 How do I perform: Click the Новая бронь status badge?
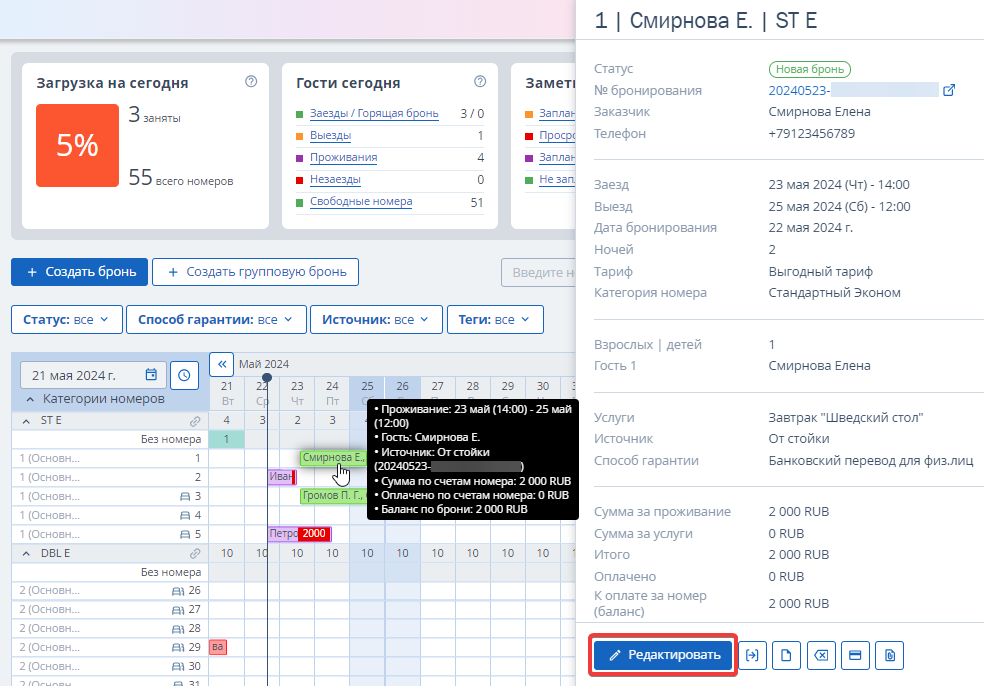pos(810,69)
